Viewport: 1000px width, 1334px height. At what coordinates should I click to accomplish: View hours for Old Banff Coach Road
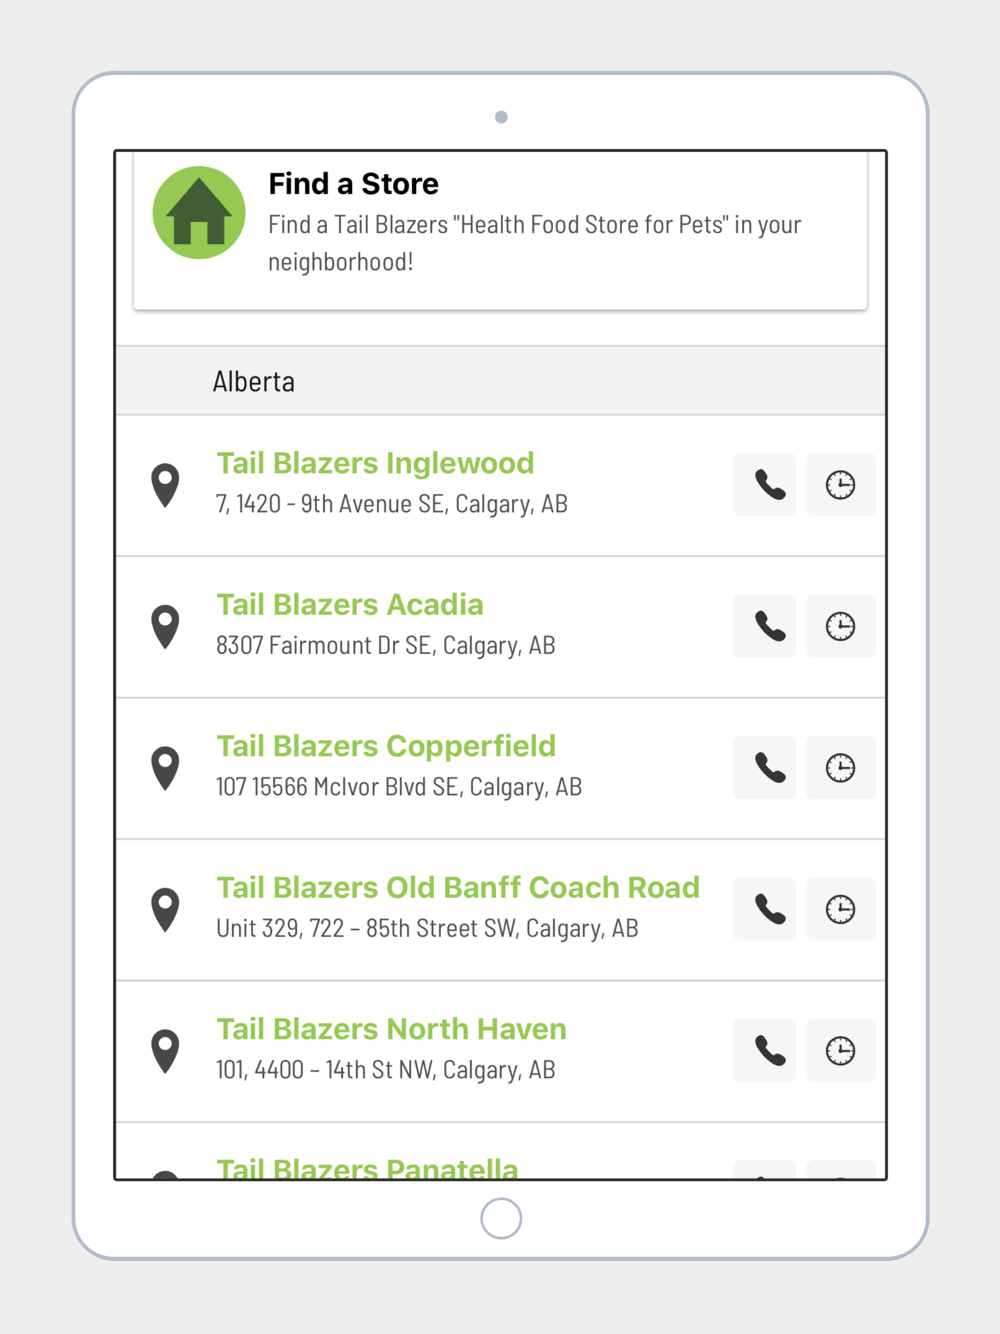coord(841,909)
